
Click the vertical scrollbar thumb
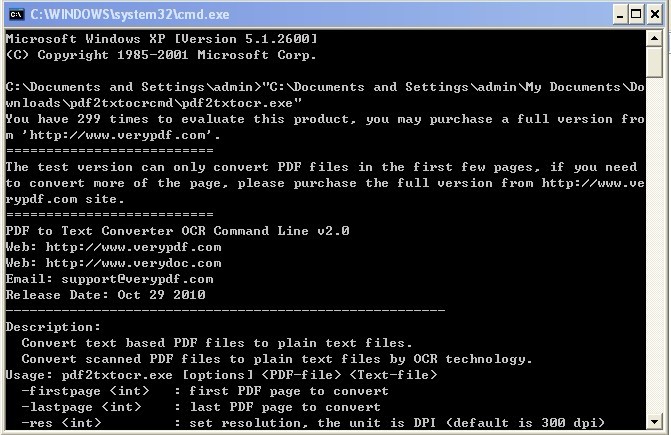pos(654,62)
